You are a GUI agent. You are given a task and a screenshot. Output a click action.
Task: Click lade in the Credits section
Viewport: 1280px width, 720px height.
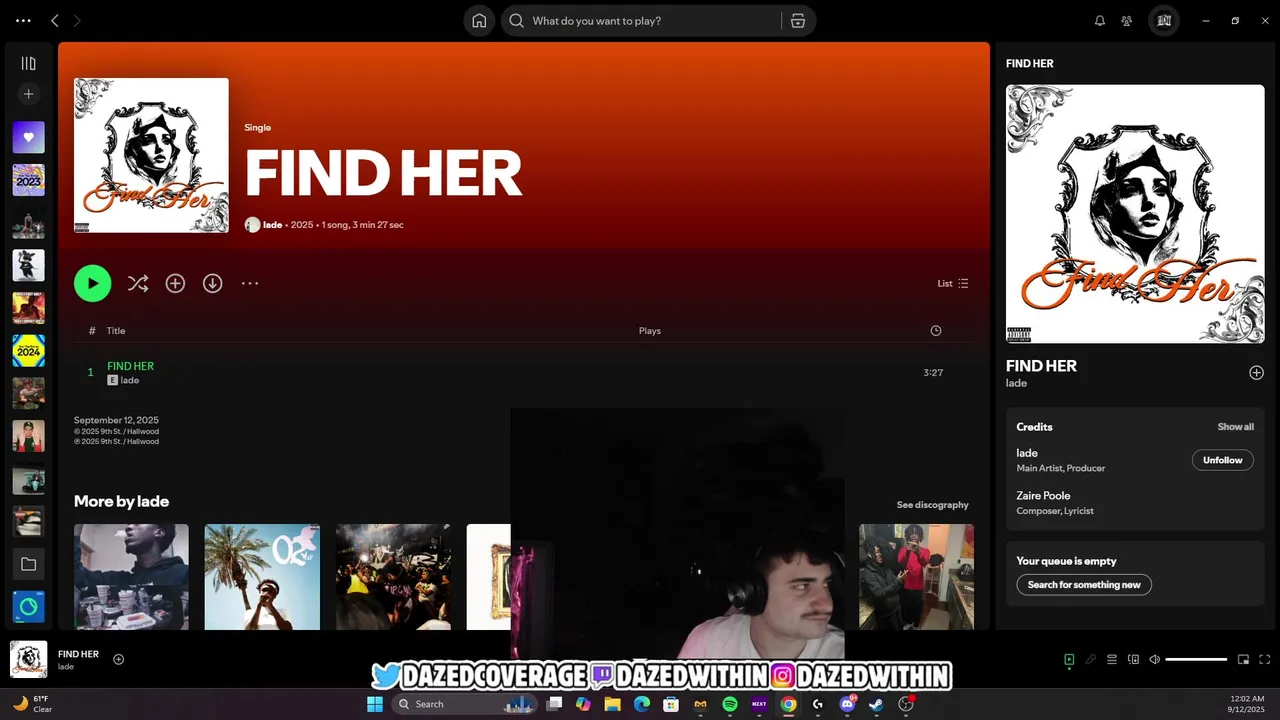tap(1027, 453)
